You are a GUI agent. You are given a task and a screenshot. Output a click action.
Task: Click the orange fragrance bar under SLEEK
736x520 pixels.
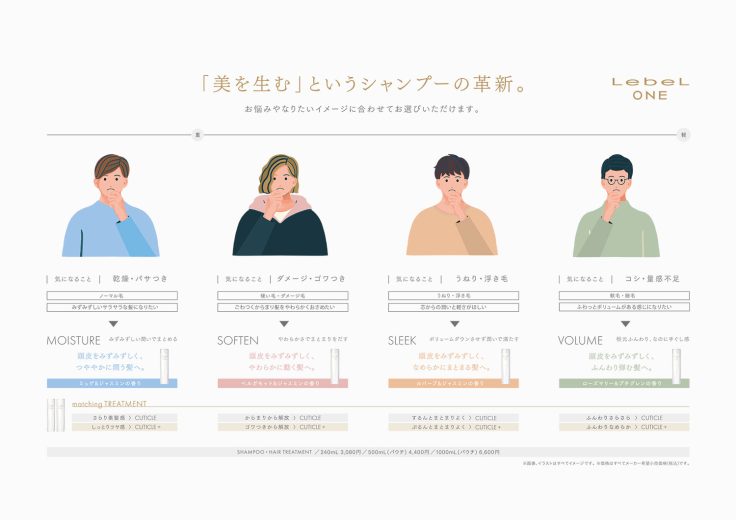453,383
